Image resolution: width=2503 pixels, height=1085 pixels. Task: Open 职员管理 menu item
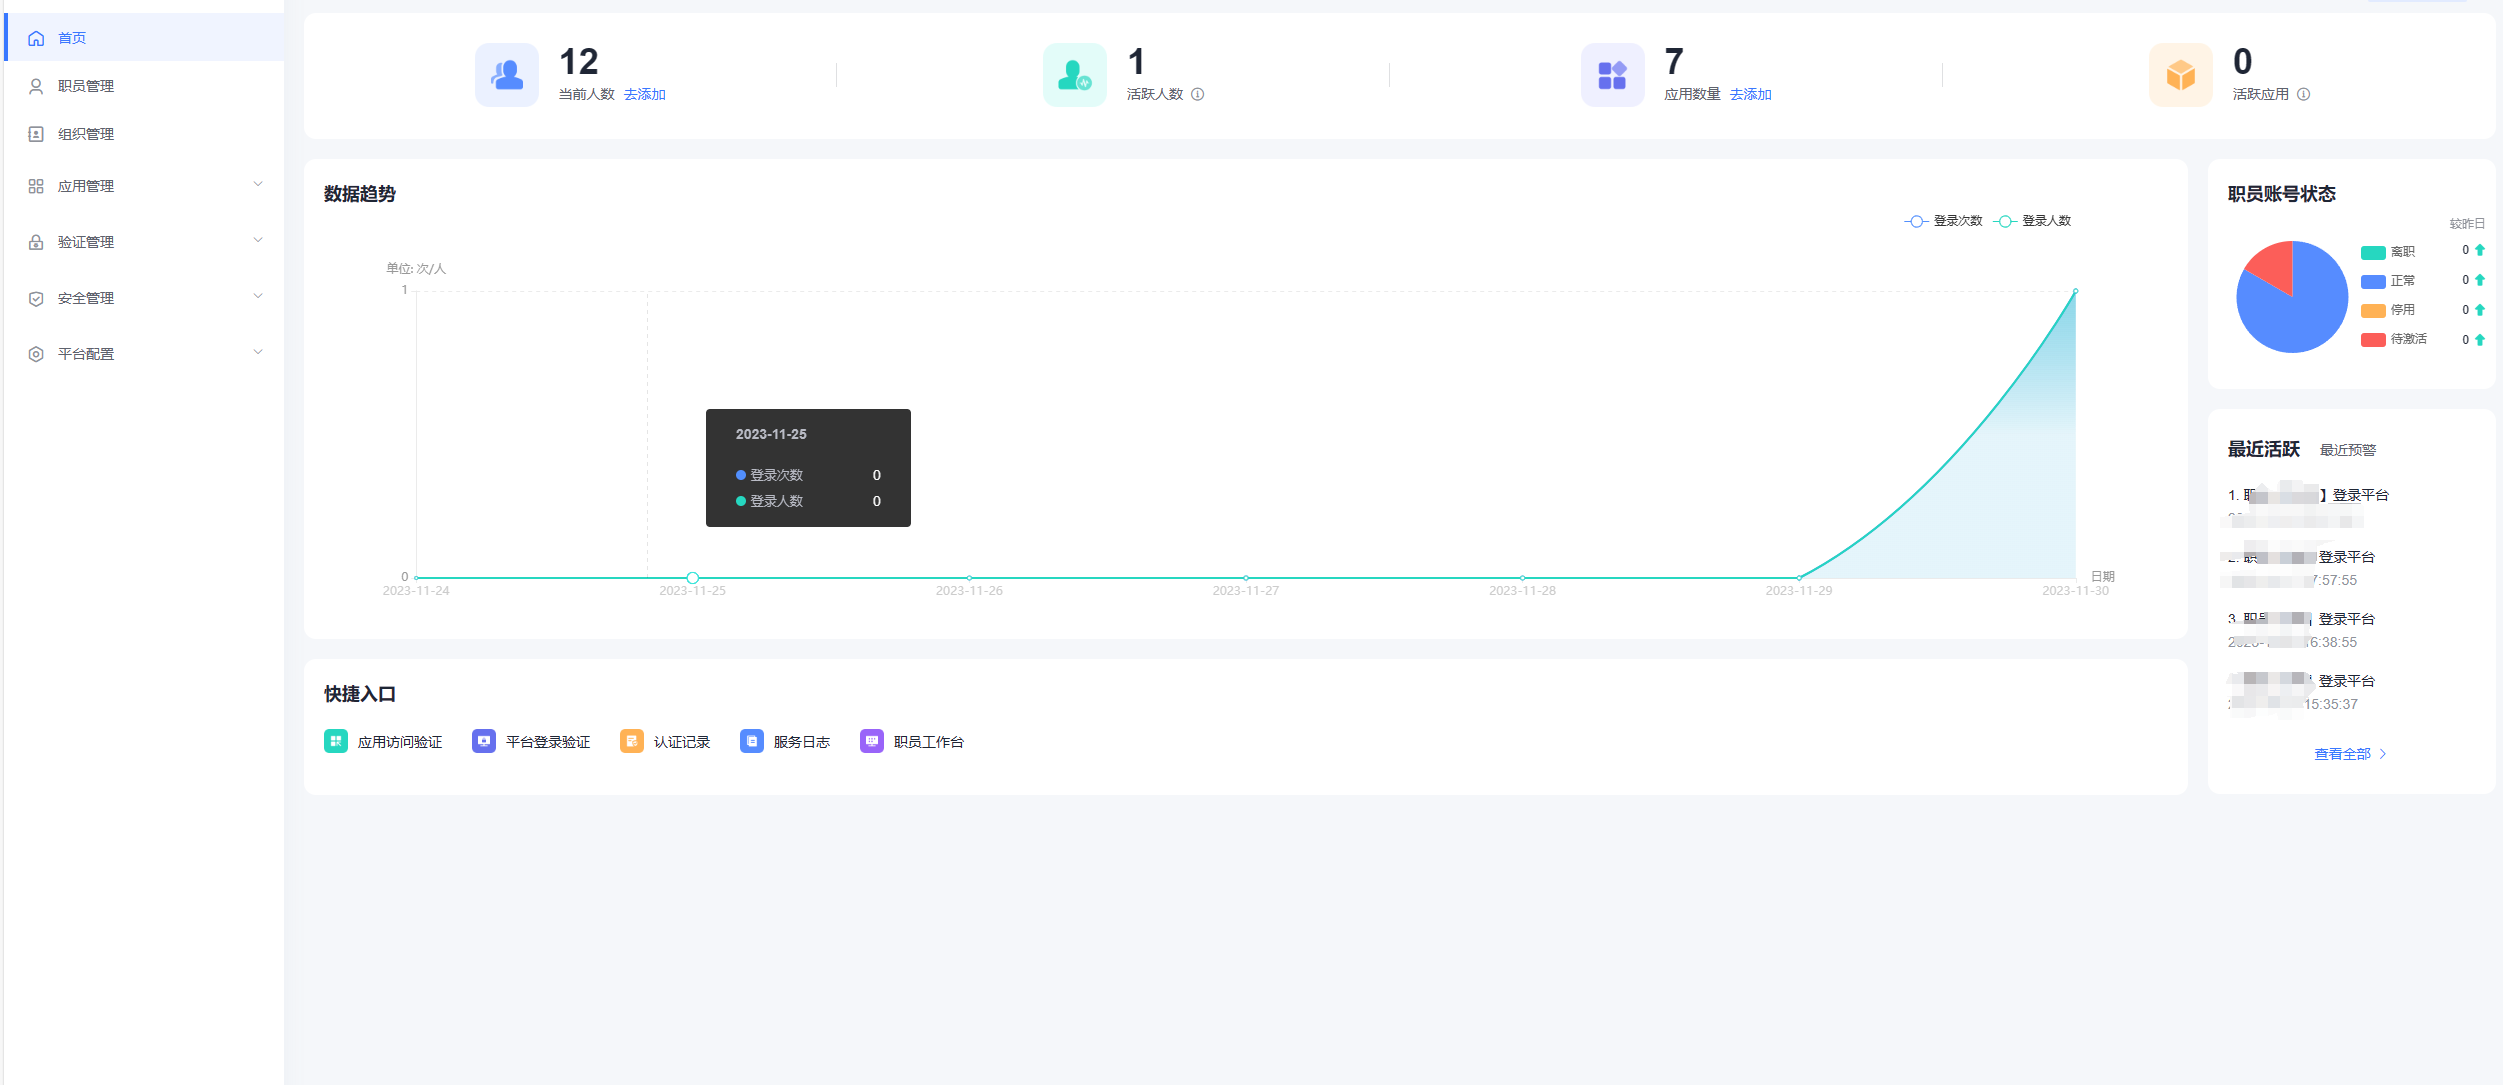(145, 86)
